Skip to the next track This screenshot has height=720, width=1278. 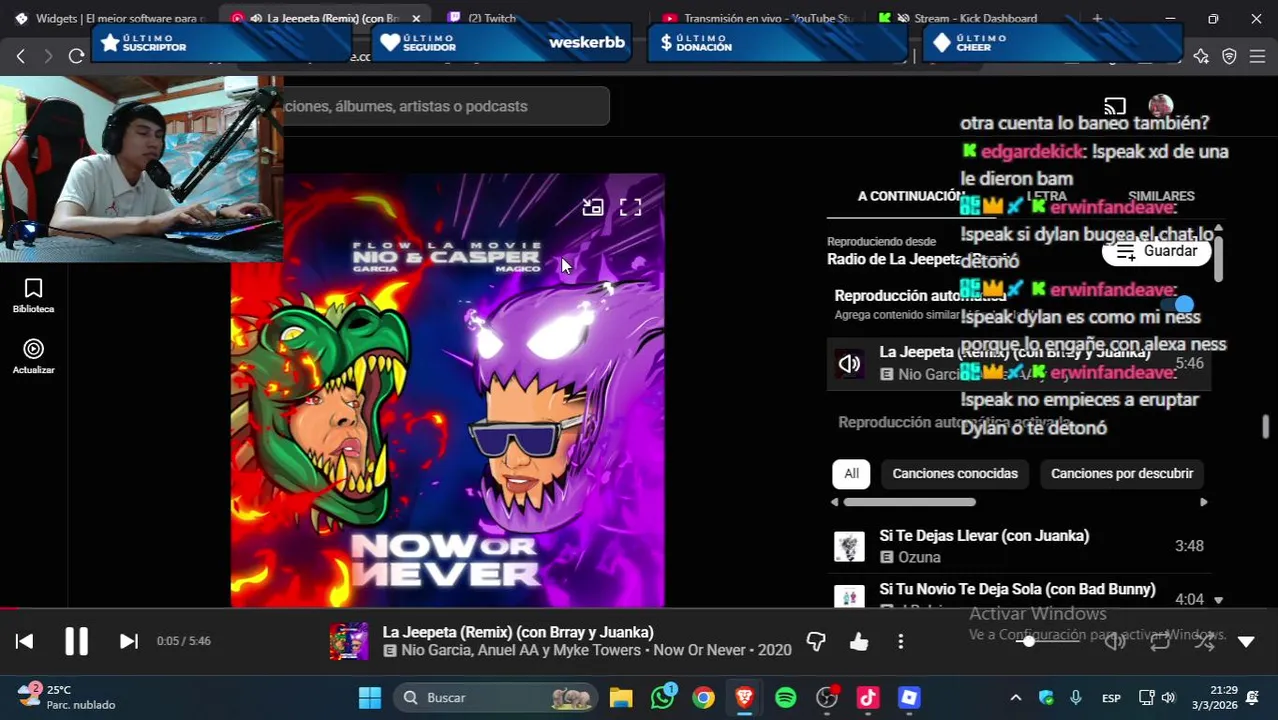coord(129,641)
